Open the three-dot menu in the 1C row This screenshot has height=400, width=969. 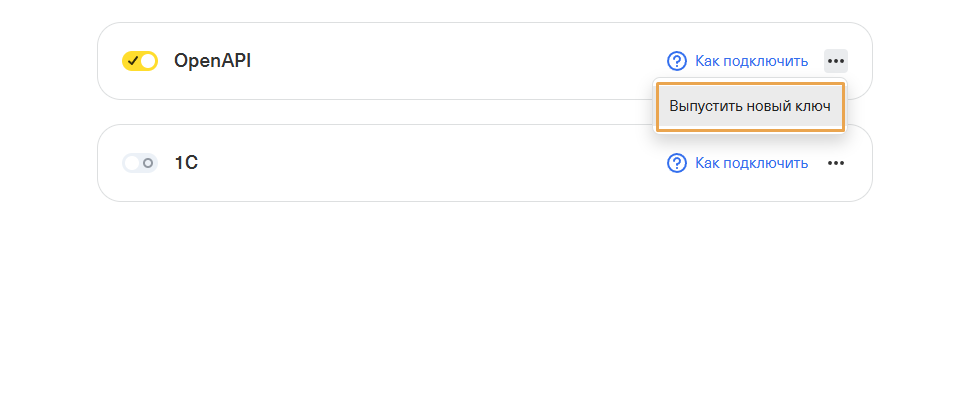(x=836, y=163)
